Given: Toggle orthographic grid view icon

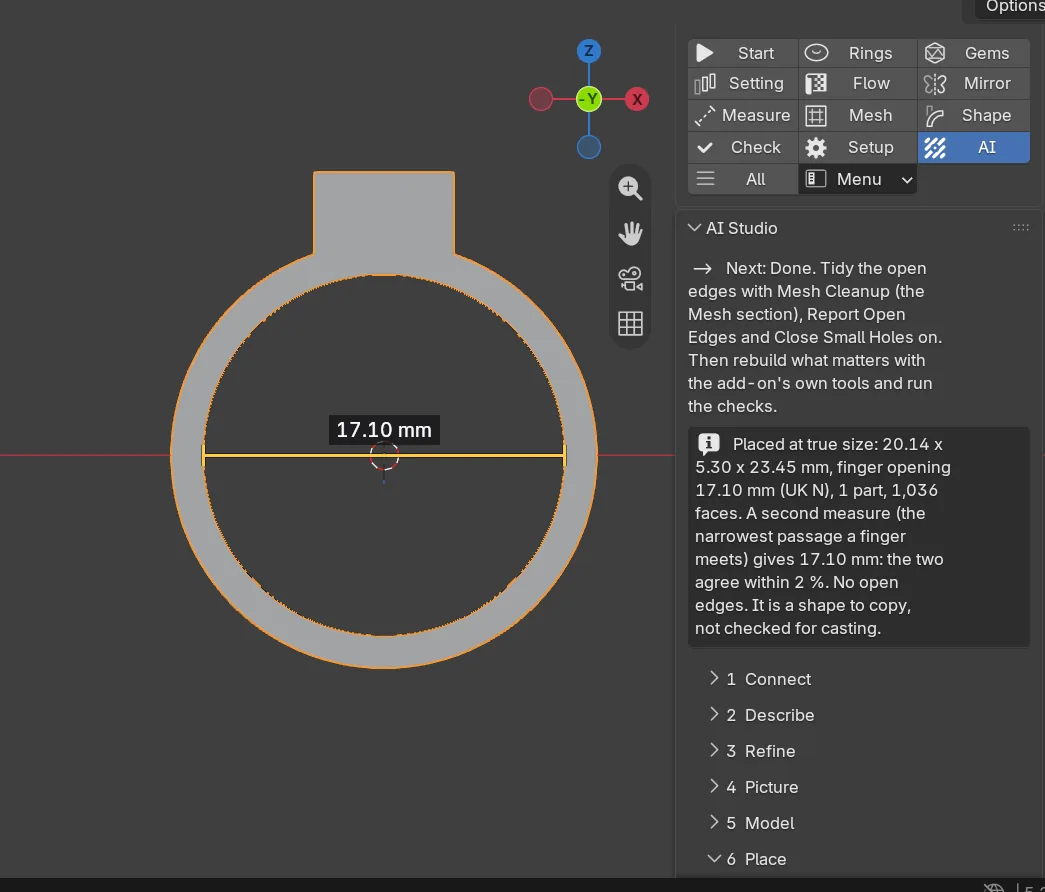Looking at the screenshot, I should 630,324.
